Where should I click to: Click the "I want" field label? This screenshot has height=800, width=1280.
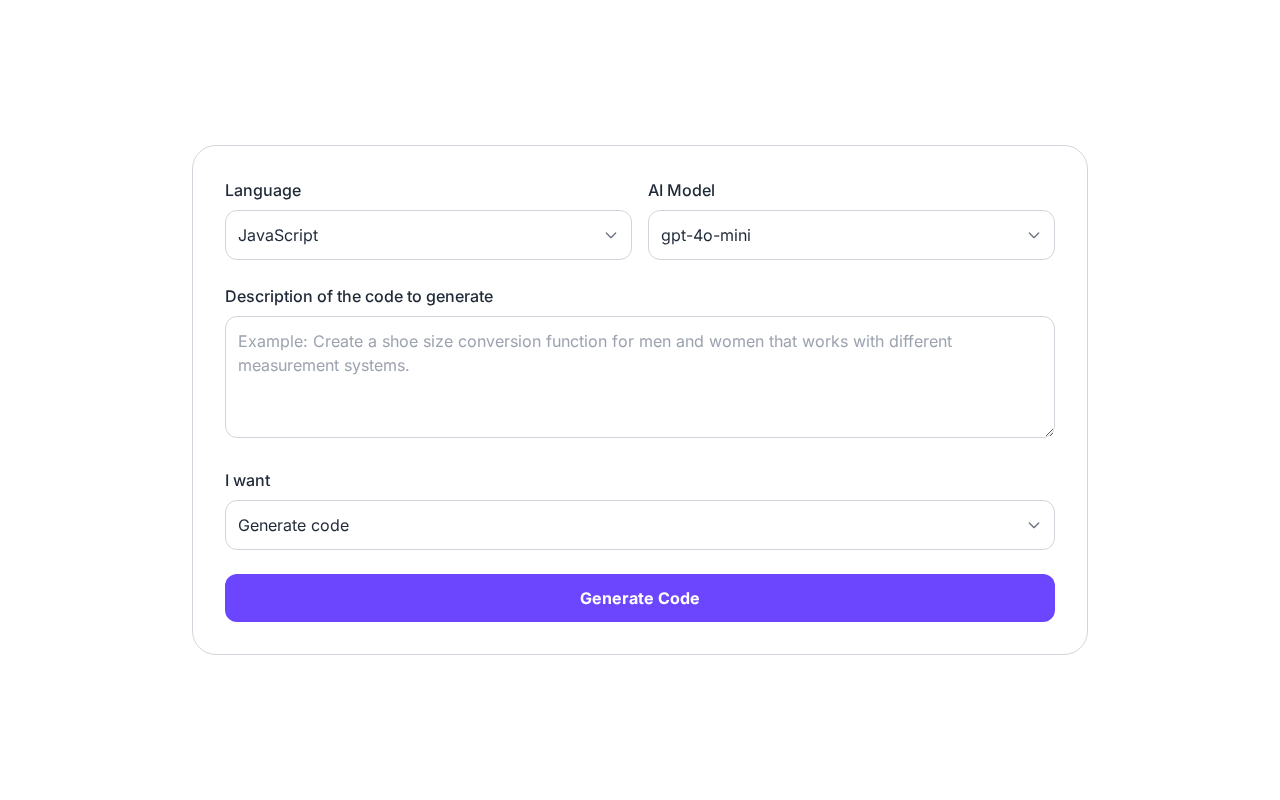(247, 480)
